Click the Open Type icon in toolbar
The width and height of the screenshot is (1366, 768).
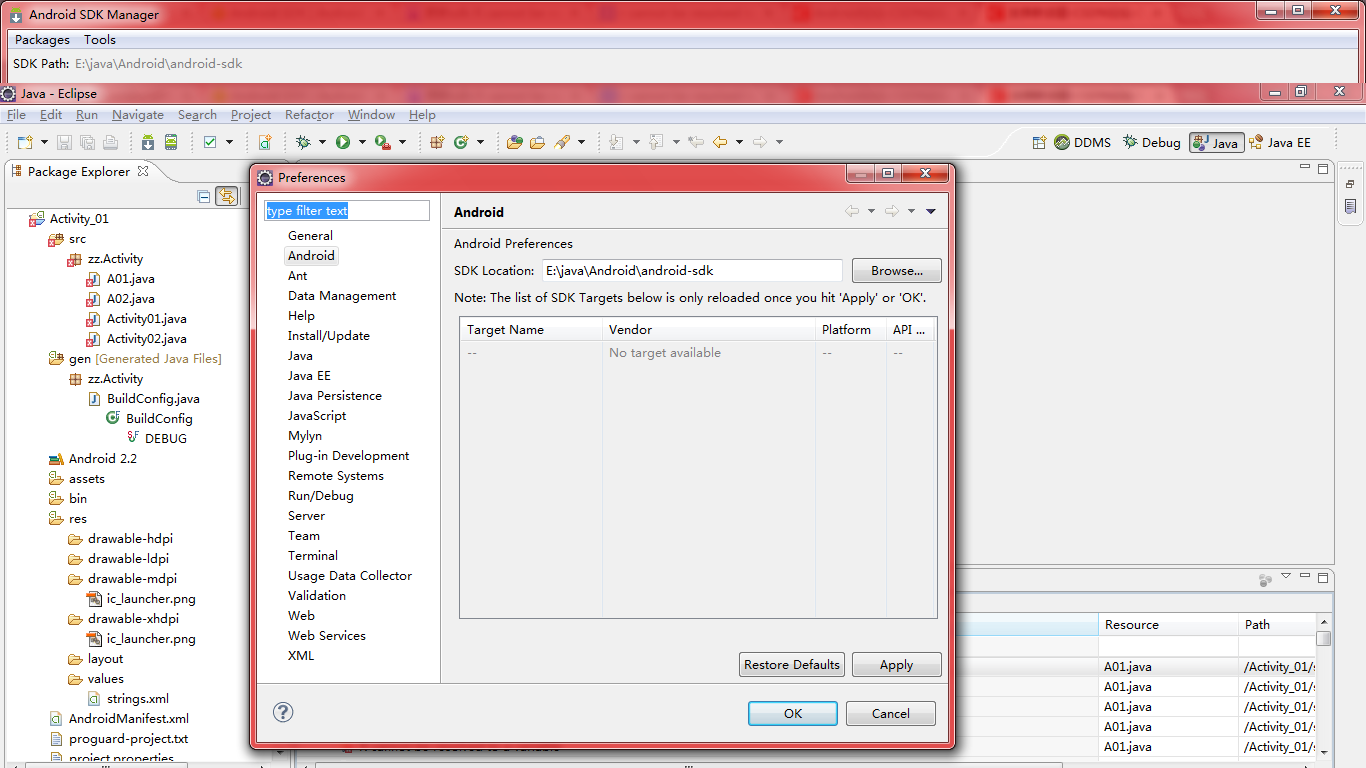coord(514,142)
